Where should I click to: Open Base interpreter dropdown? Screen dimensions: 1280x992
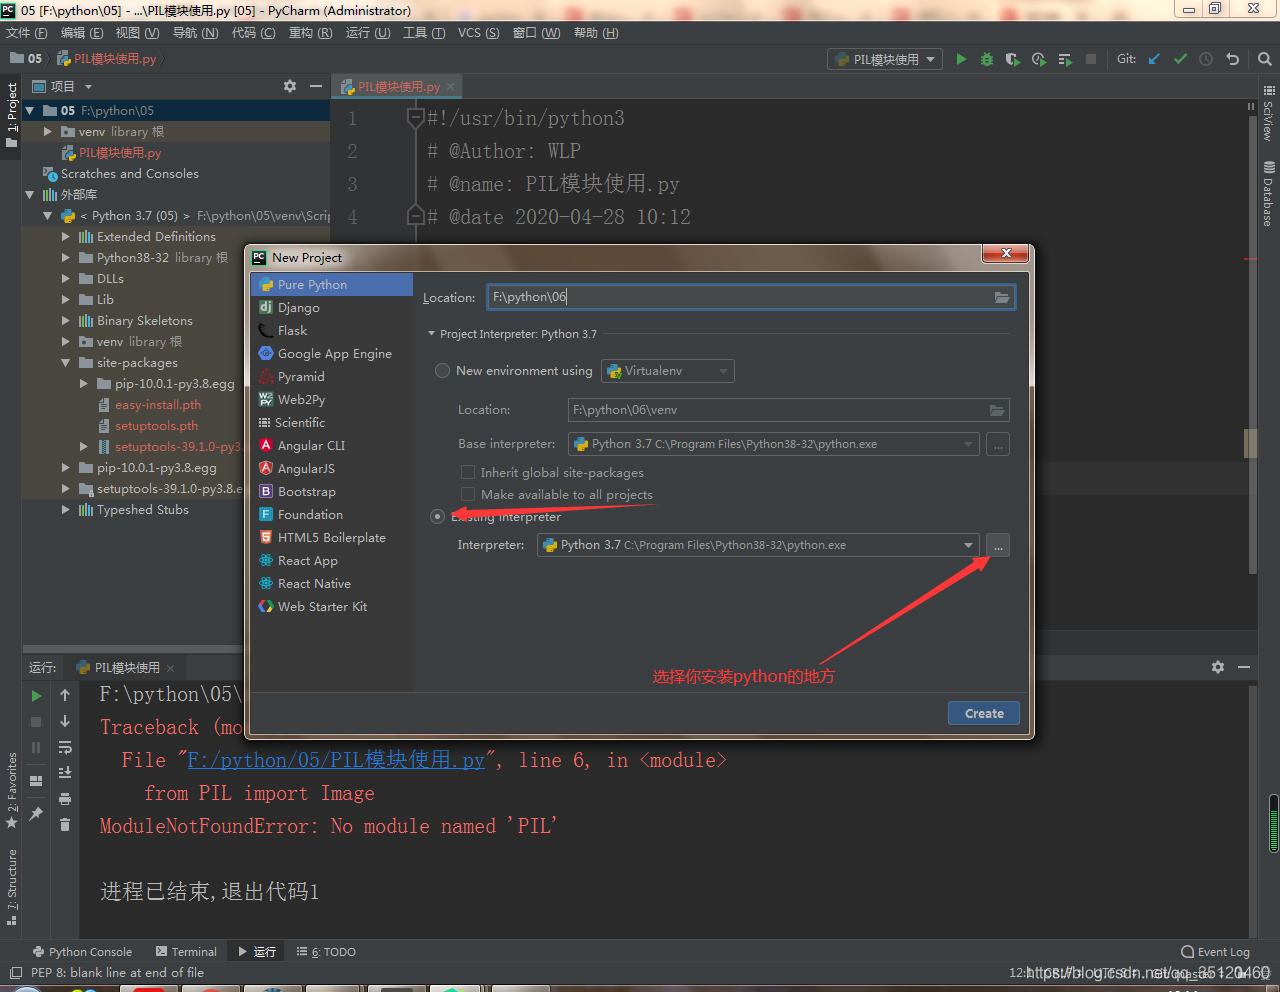pos(774,444)
